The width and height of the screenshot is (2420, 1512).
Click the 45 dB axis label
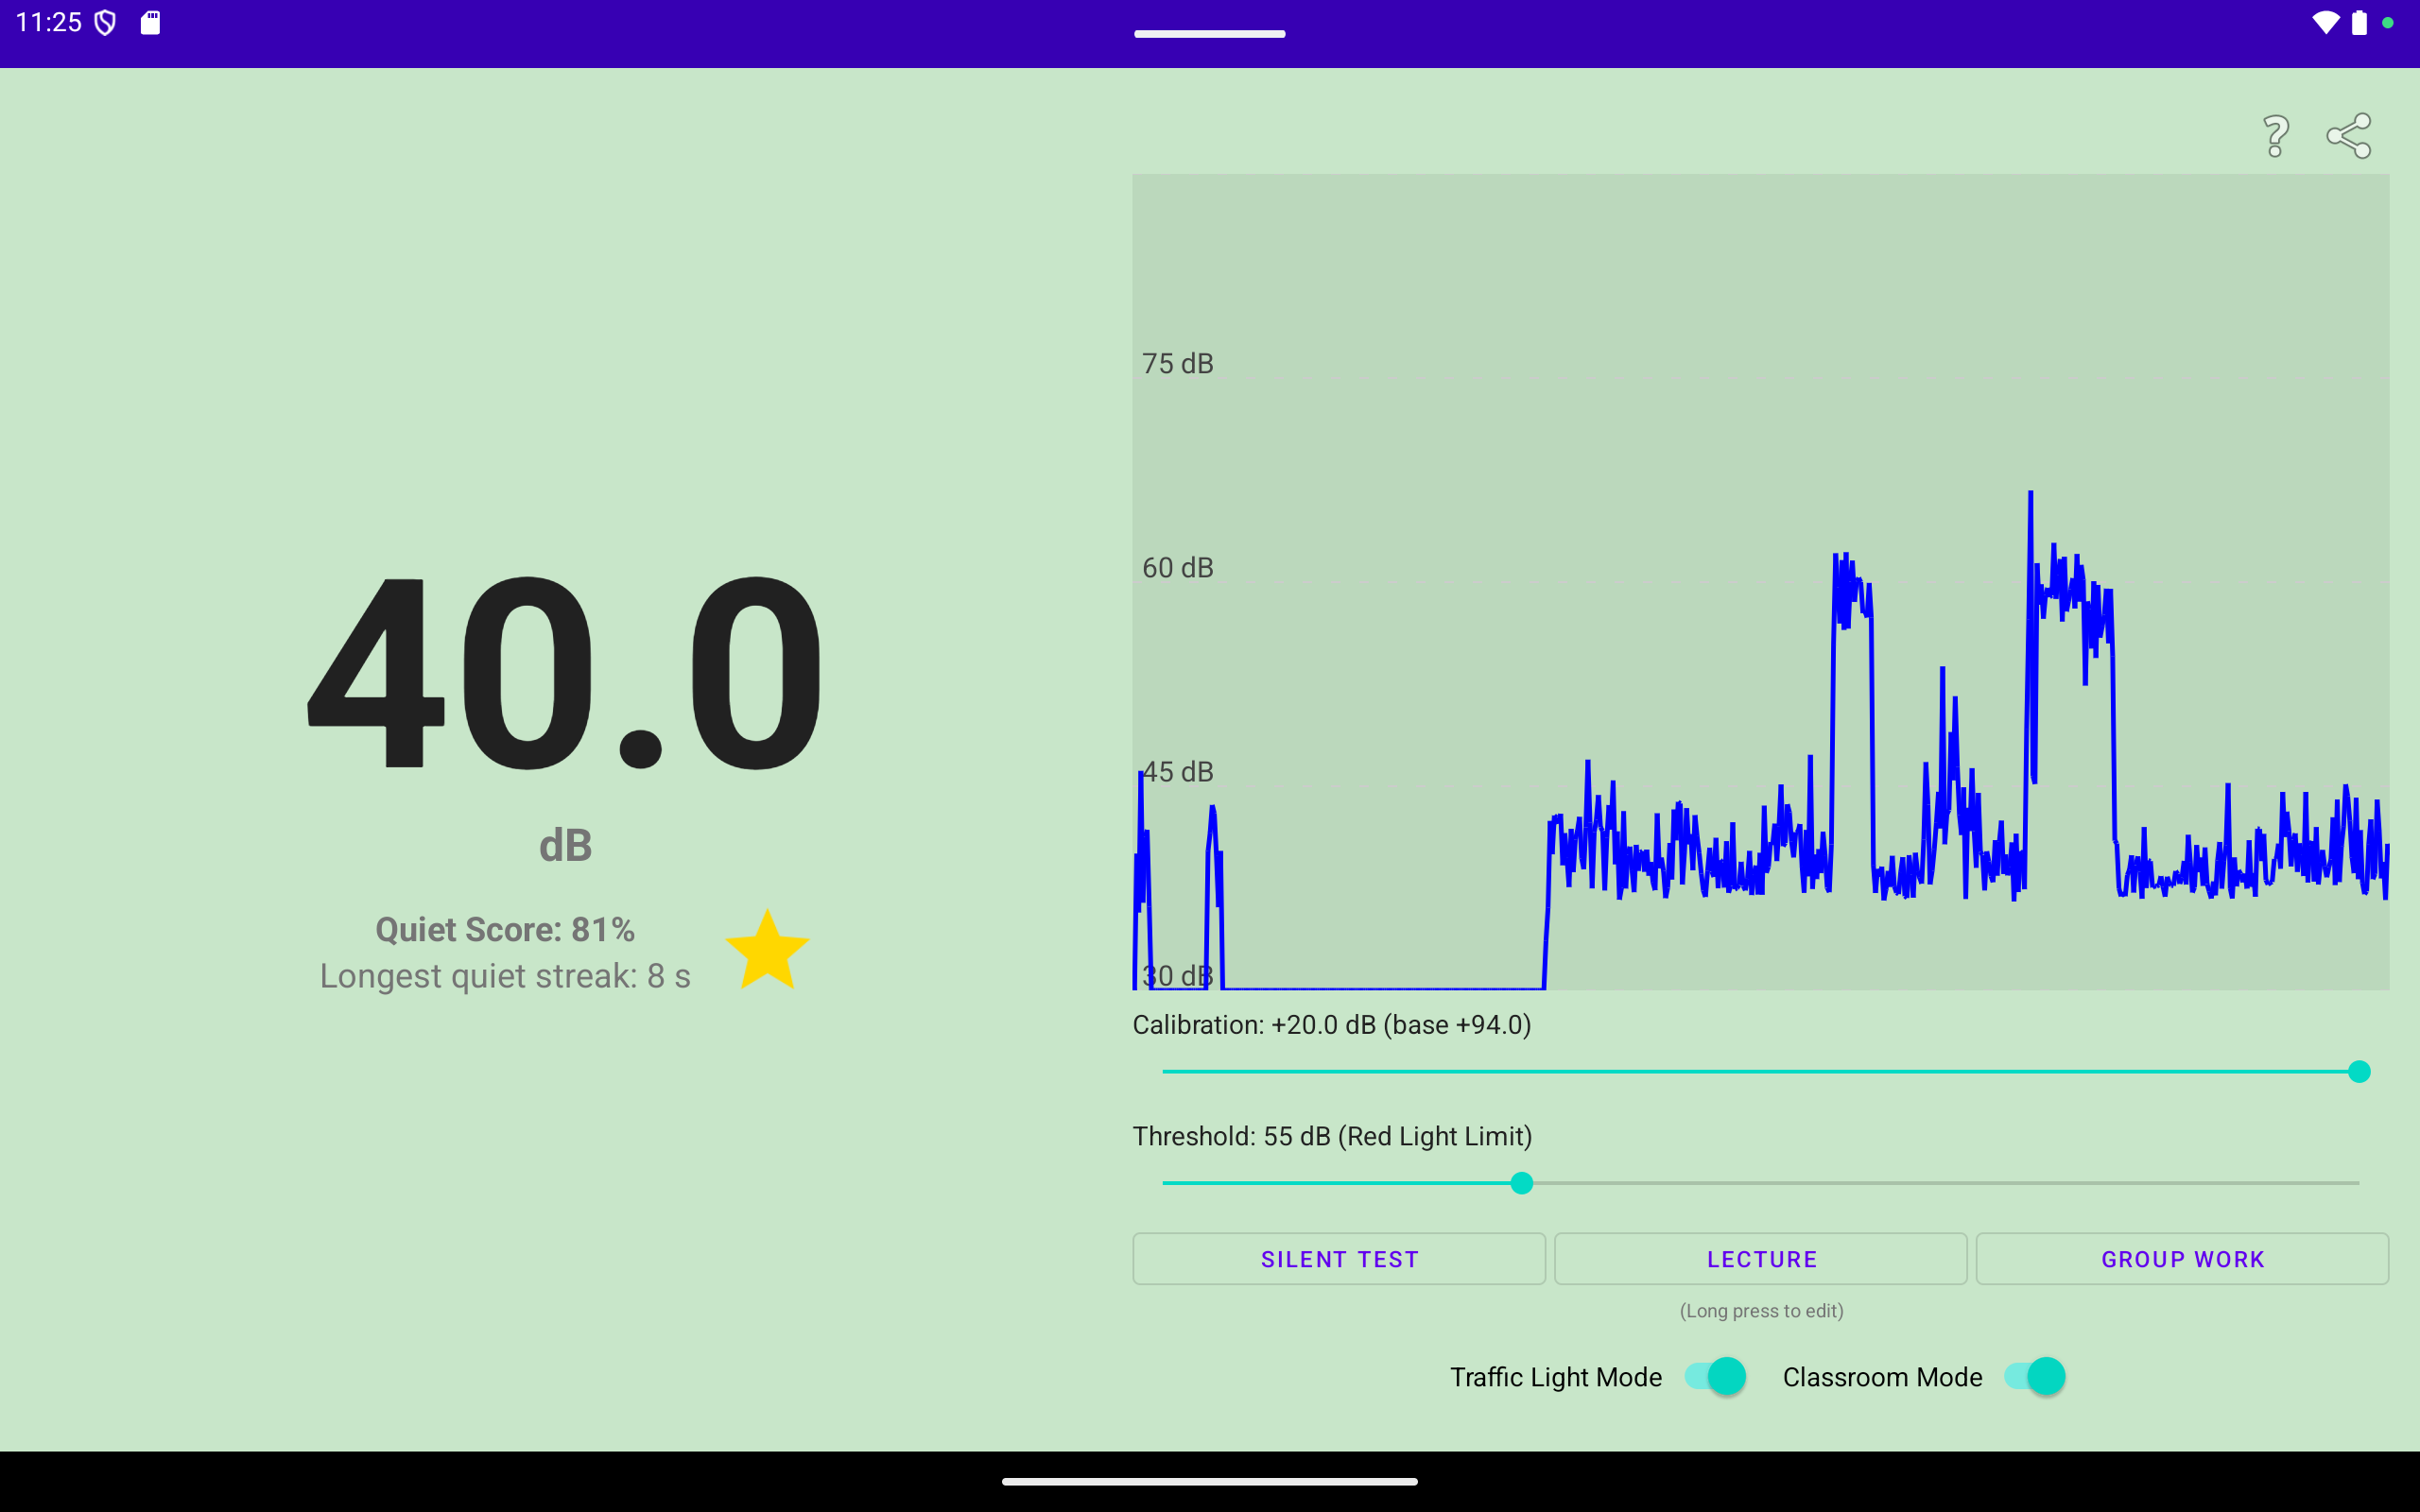[1178, 772]
